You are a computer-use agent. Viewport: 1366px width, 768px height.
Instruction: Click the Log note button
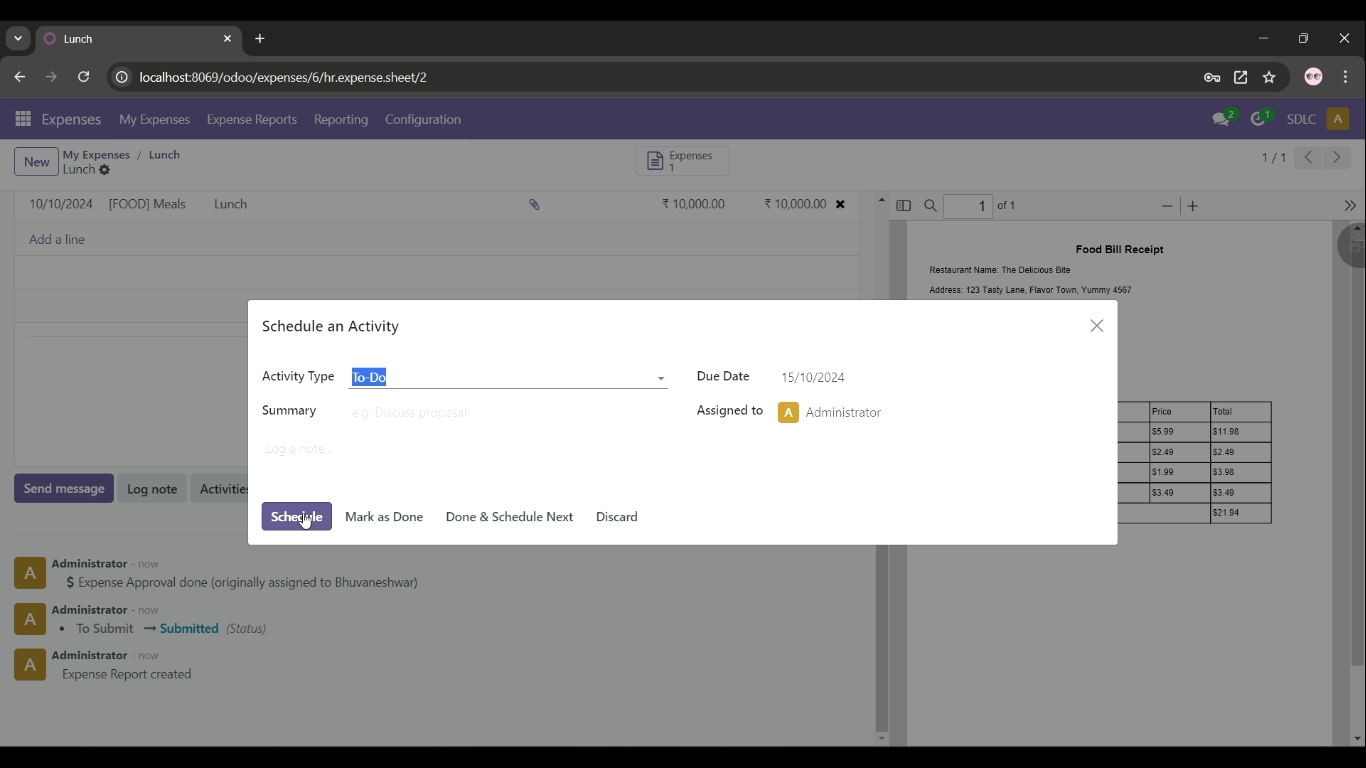tap(152, 489)
